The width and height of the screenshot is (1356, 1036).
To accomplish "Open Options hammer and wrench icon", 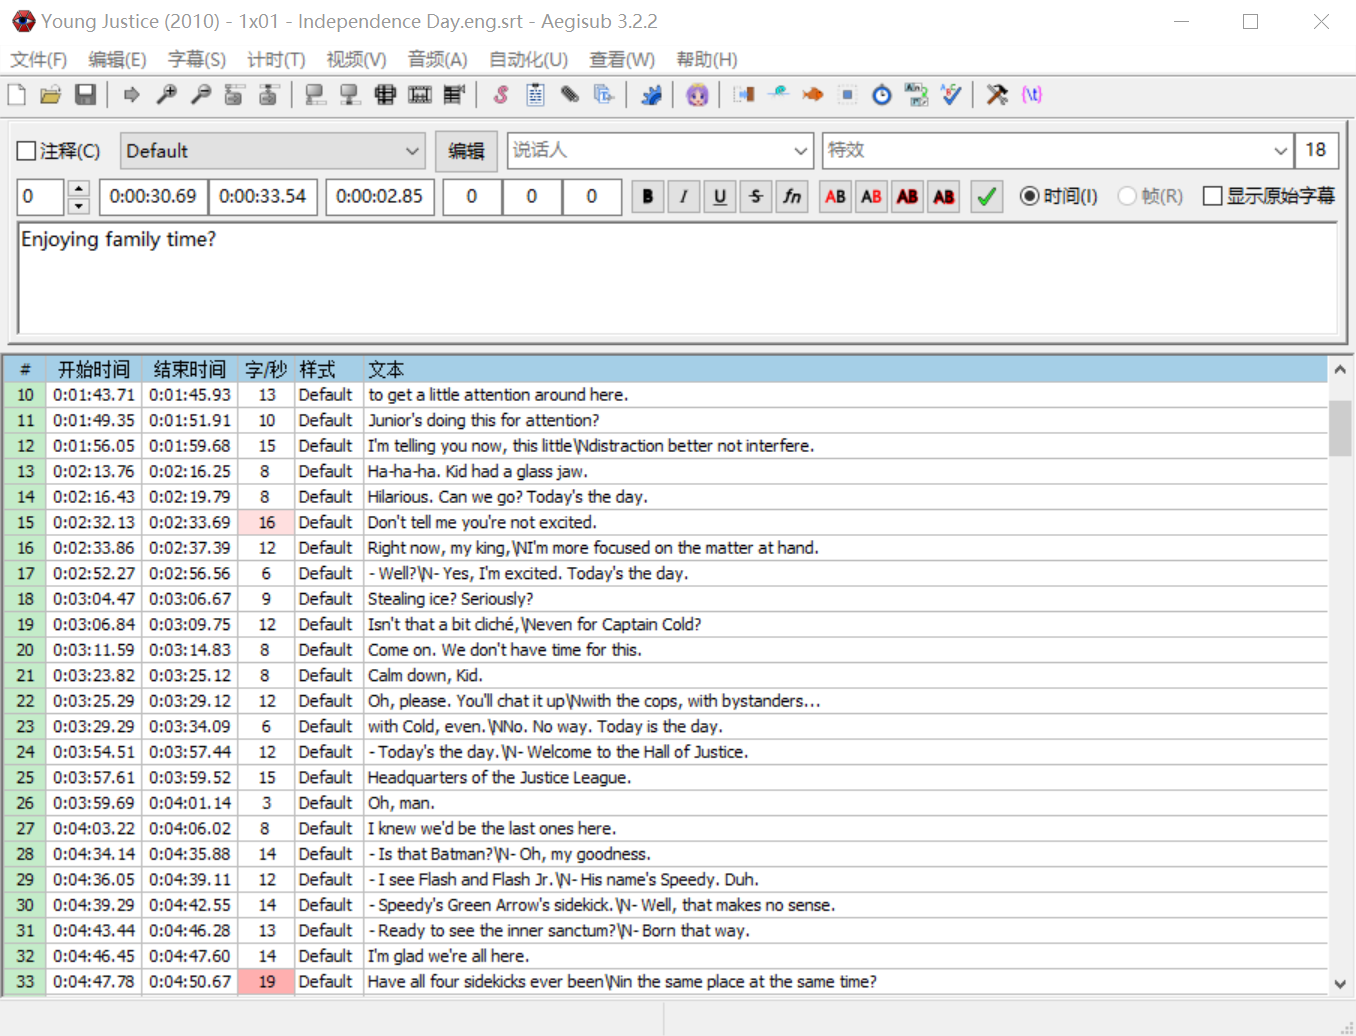I will coord(997,95).
